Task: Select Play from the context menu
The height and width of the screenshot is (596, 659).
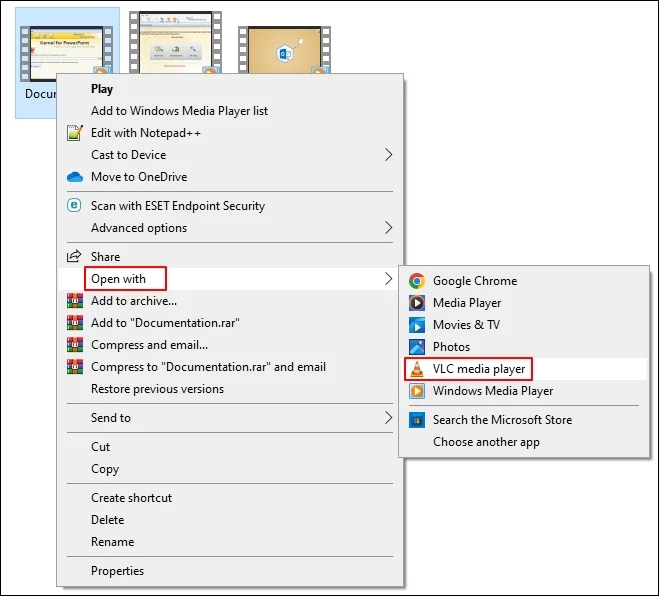Action: [x=102, y=89]
